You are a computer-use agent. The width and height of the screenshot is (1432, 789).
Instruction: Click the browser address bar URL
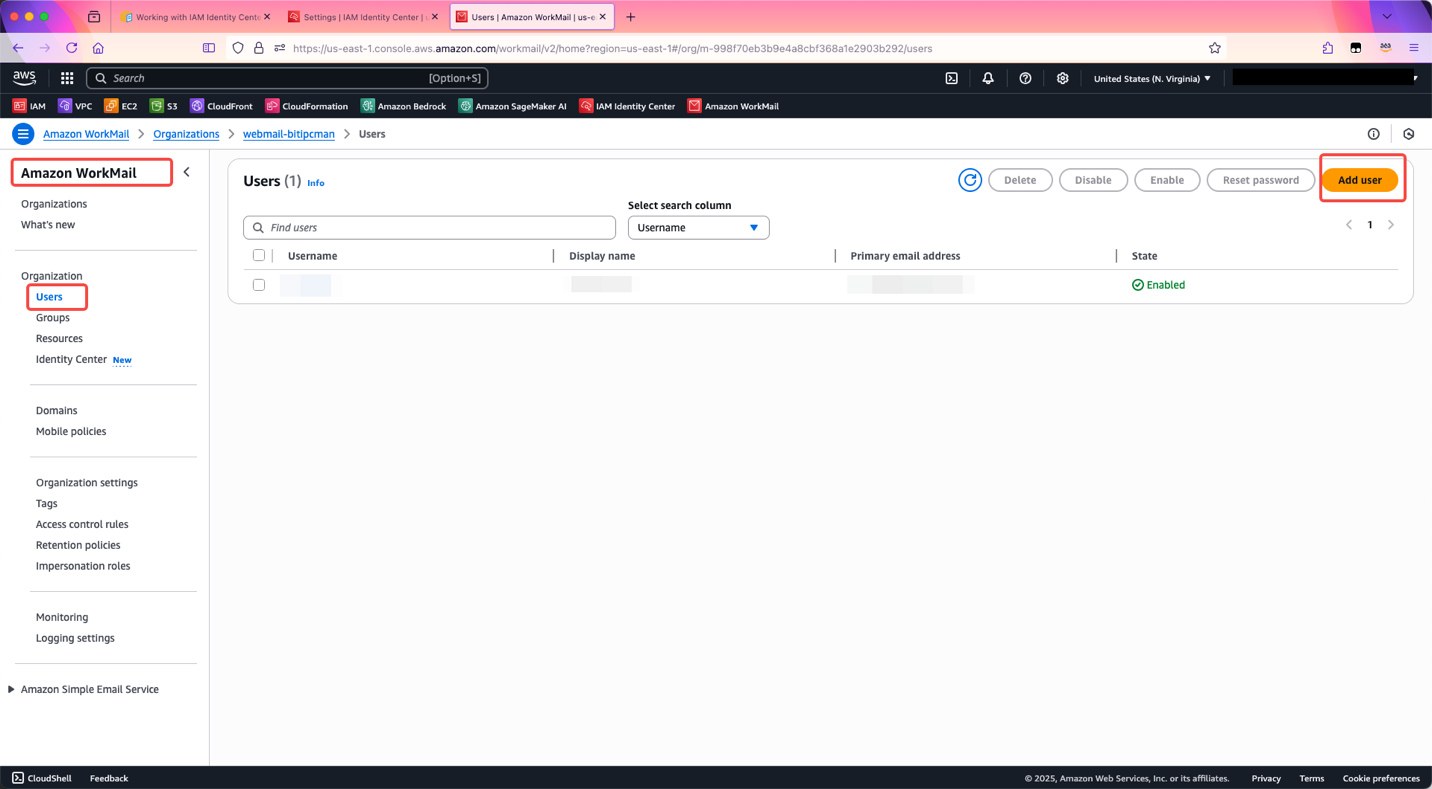(x=612, y=48)
